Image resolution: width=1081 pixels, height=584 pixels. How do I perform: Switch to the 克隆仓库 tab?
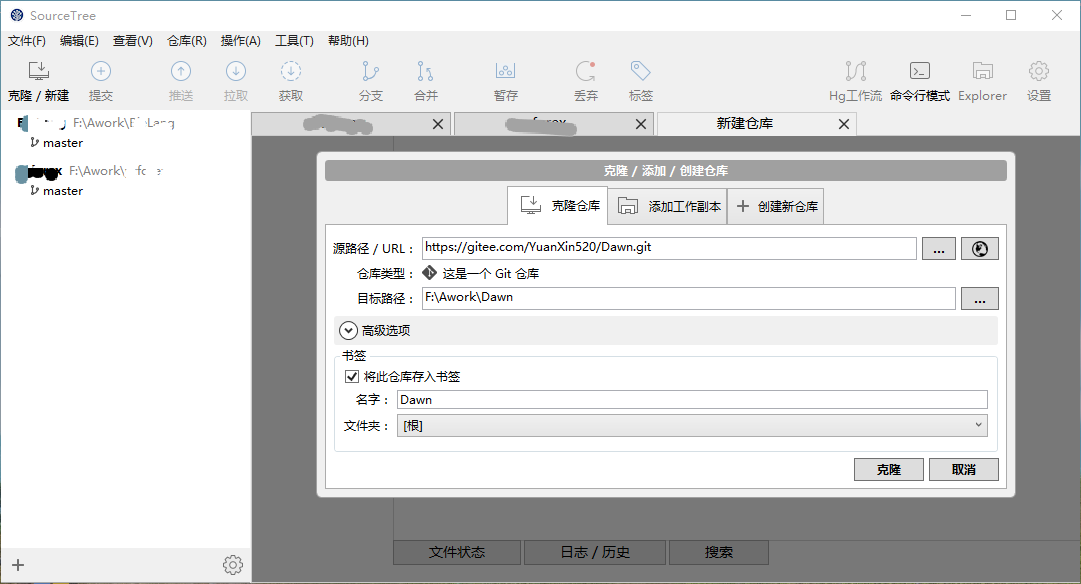coord(558,205)
